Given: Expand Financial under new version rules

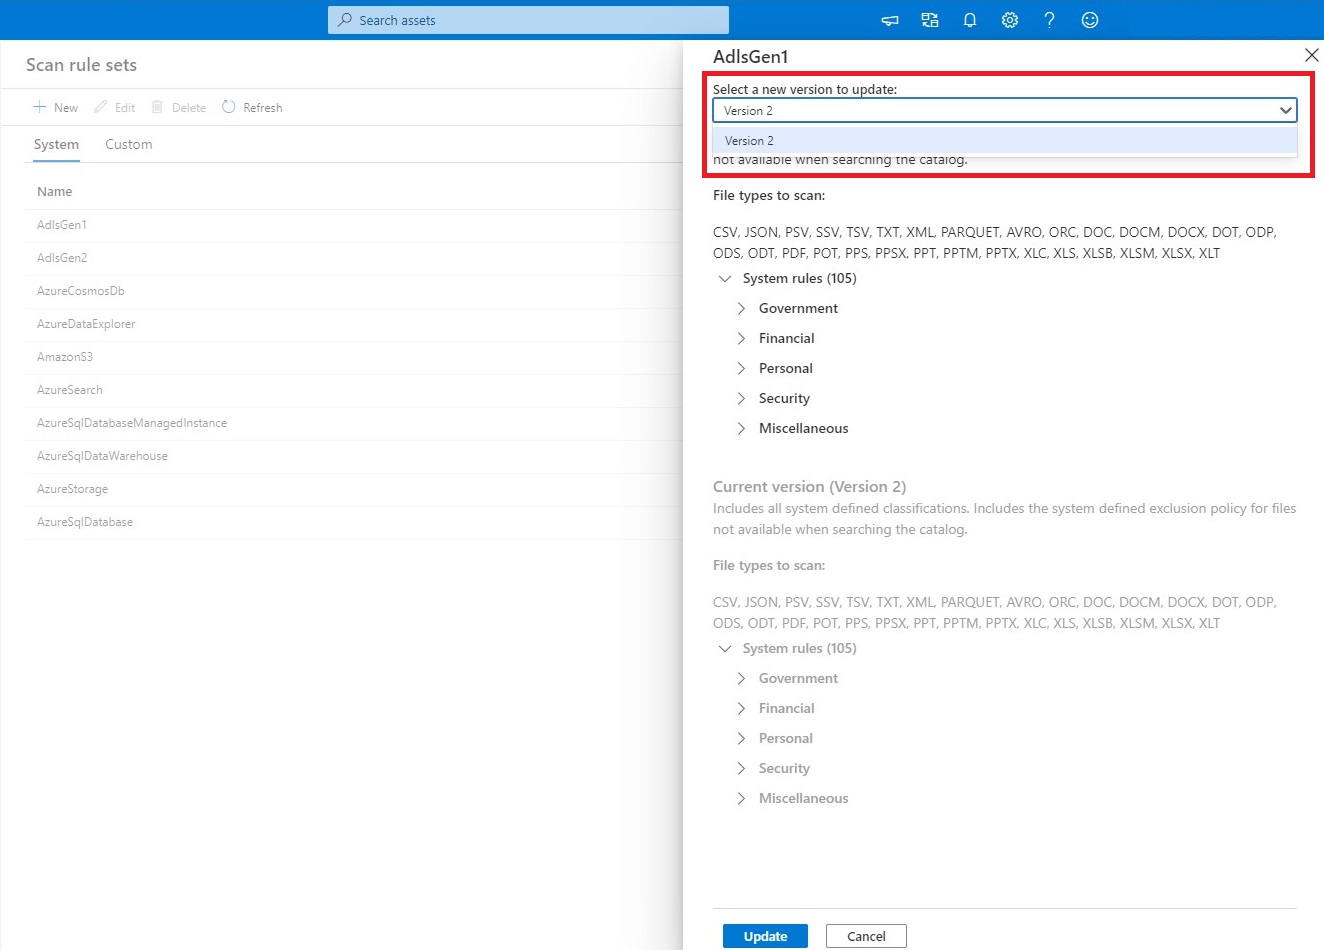Looking at the screenshot, I should click(741, 339).
